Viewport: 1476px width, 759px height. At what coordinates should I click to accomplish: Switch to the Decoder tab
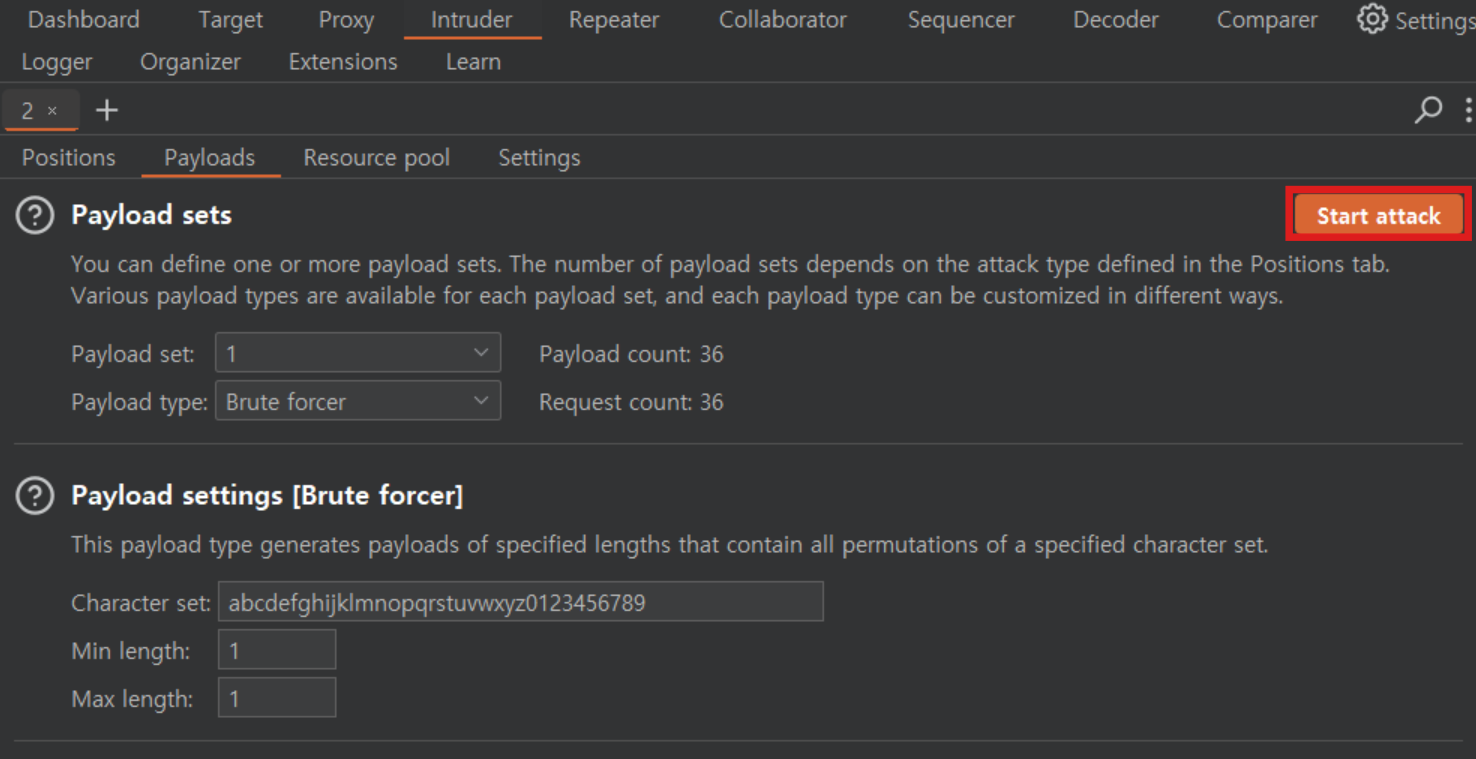1115,20
